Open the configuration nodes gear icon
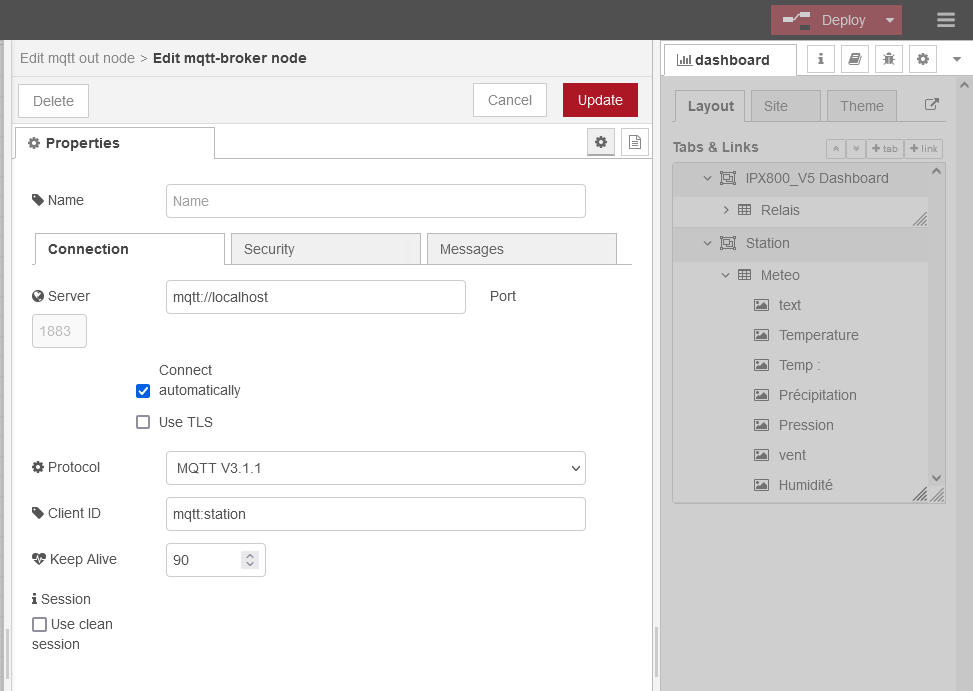 pyautogui.click(x=922, y=59)
